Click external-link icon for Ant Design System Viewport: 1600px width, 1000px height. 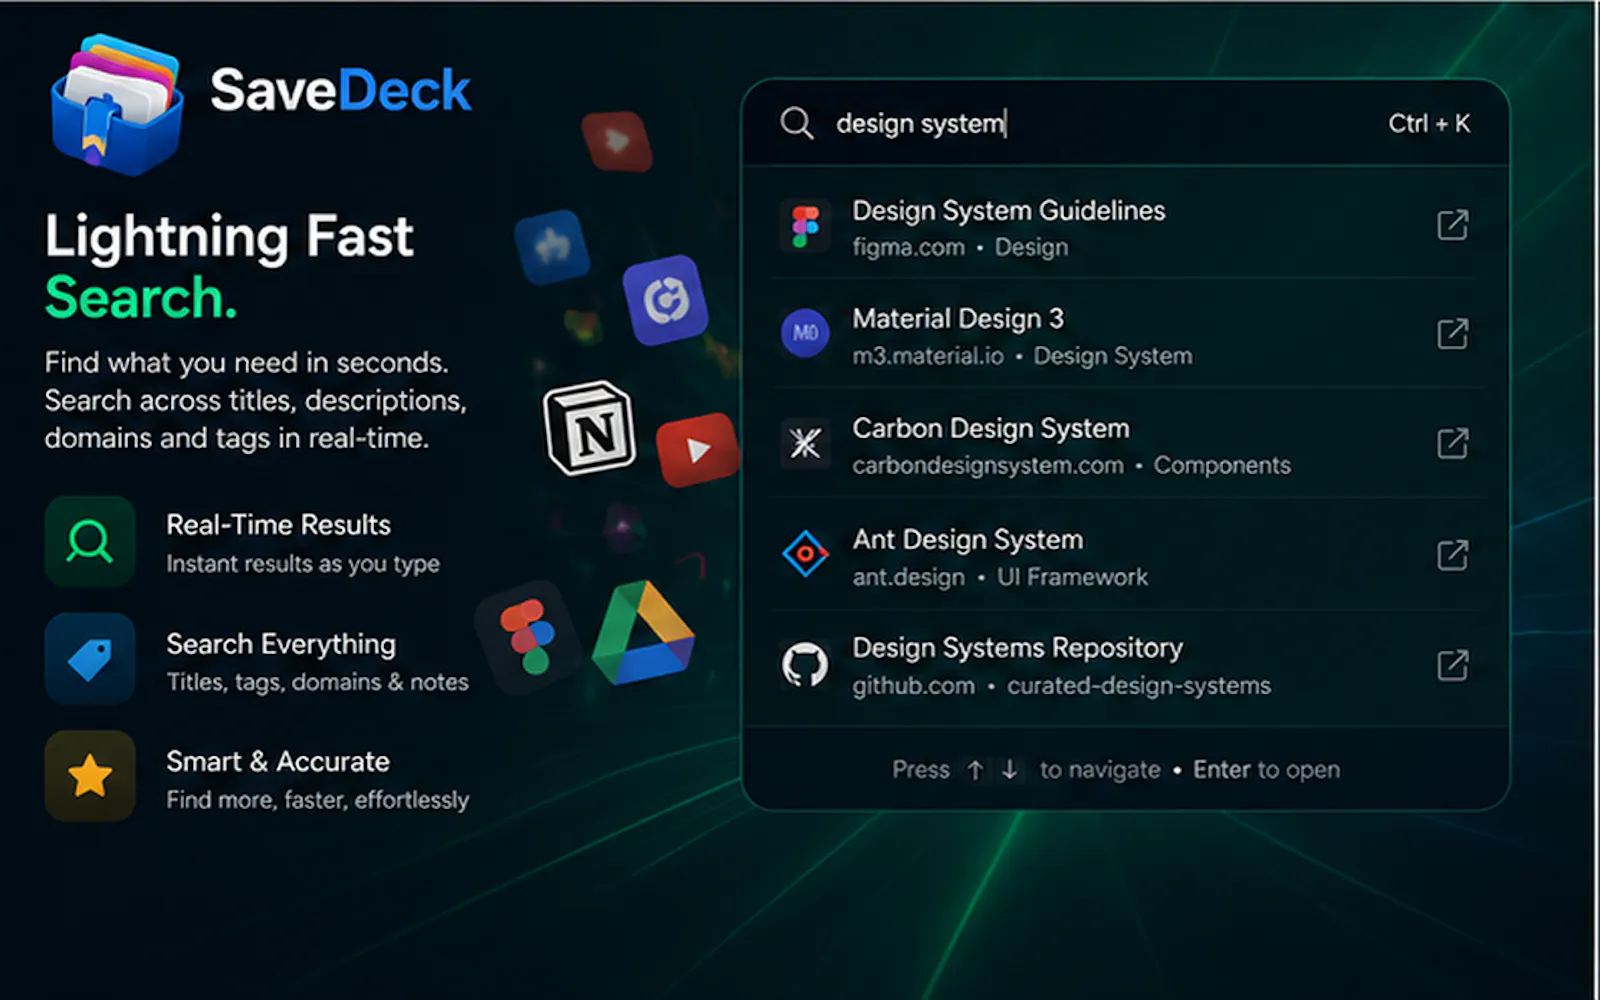pos(1452,555)
